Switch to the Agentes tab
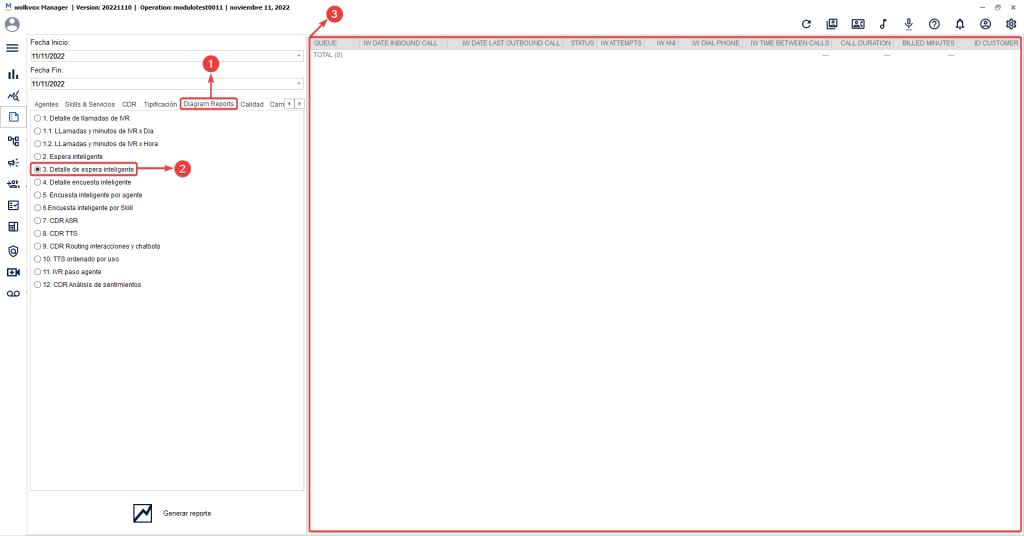 click(x=46, y=104)
